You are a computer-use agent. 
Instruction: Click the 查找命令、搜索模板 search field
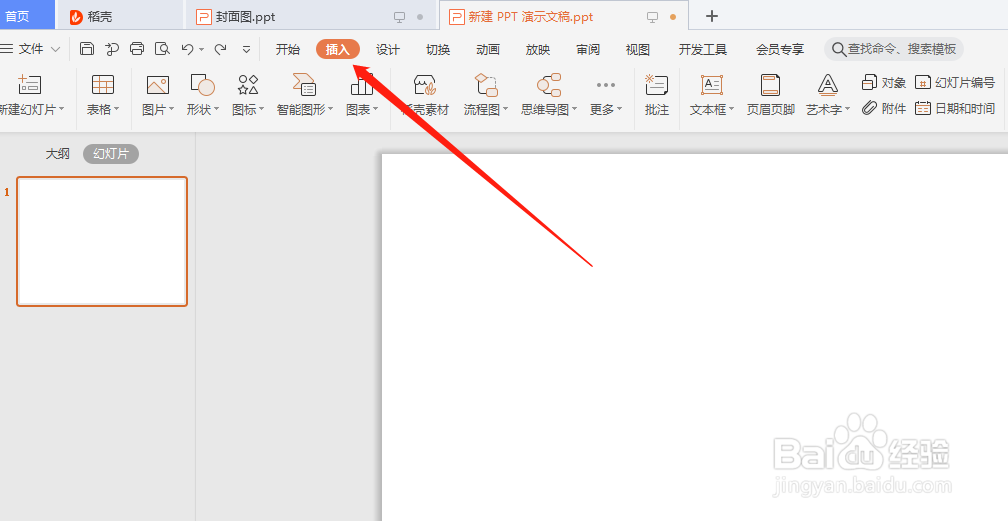coord(894,49)
